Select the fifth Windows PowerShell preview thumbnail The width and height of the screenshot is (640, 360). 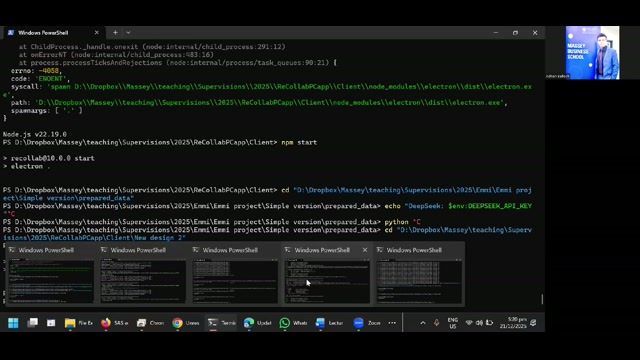(419, 275)
